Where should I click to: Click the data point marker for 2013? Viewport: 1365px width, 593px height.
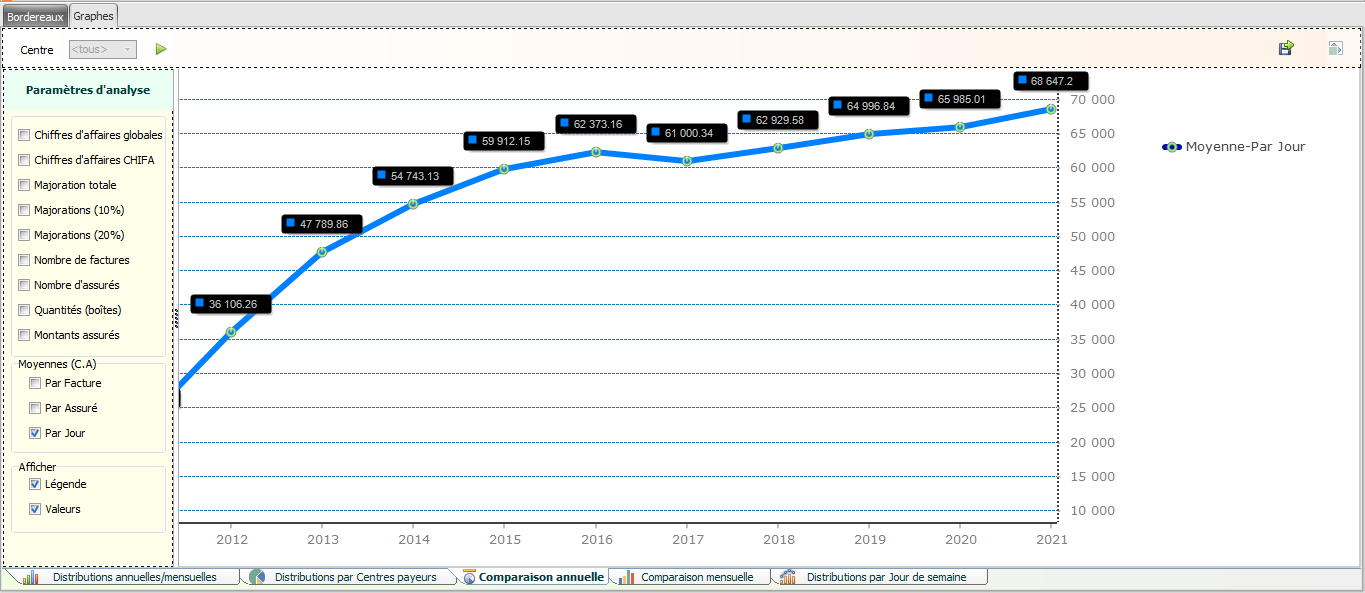pyautogui.click(x=322, y=252)
